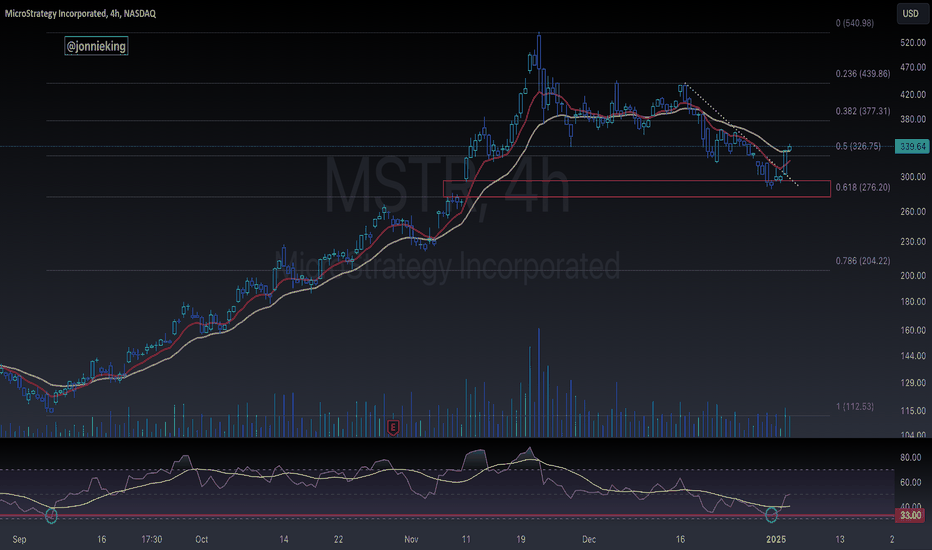
Task: Click the 420.00 price axis label
Action: point(913,95)
